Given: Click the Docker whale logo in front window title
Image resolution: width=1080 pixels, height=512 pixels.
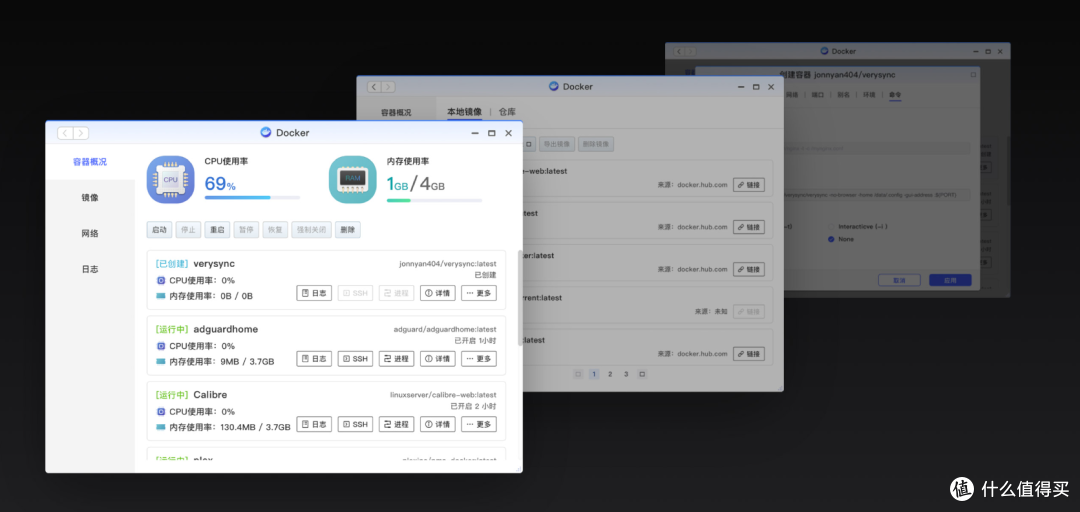Looking at the screenshot, I should 266,132.
